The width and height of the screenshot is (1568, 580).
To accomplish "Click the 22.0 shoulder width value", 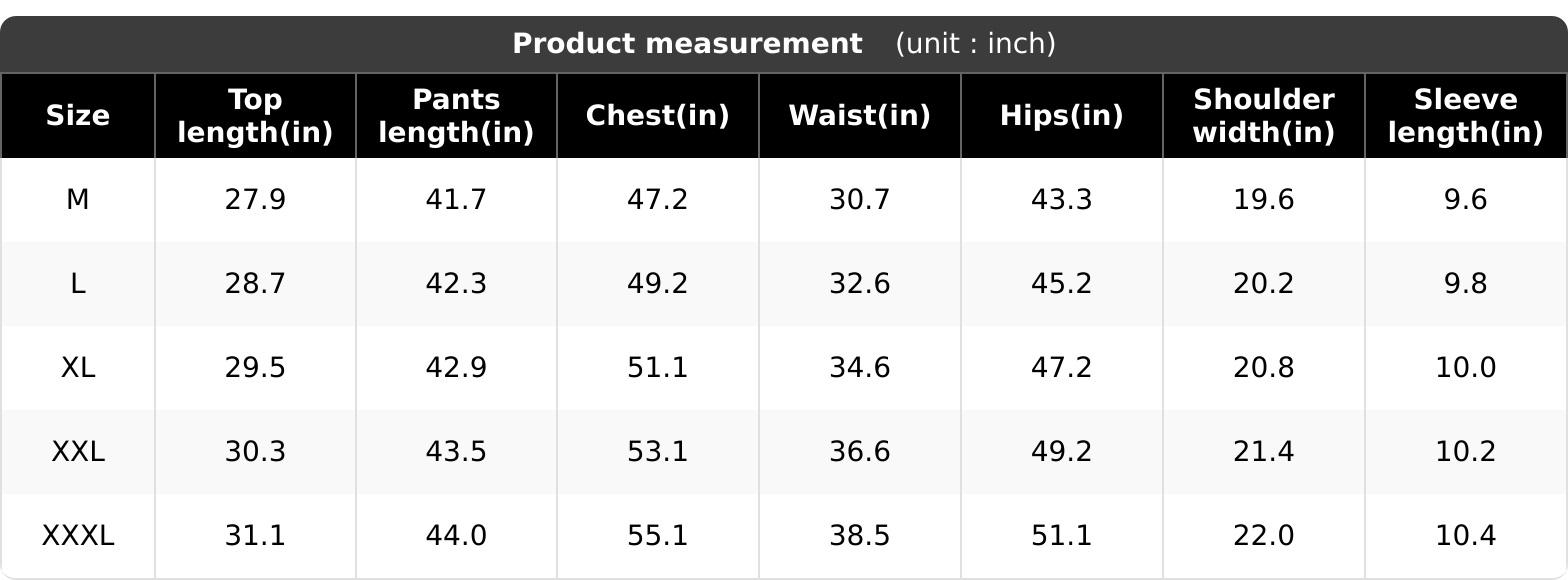I will (1264, 536).
